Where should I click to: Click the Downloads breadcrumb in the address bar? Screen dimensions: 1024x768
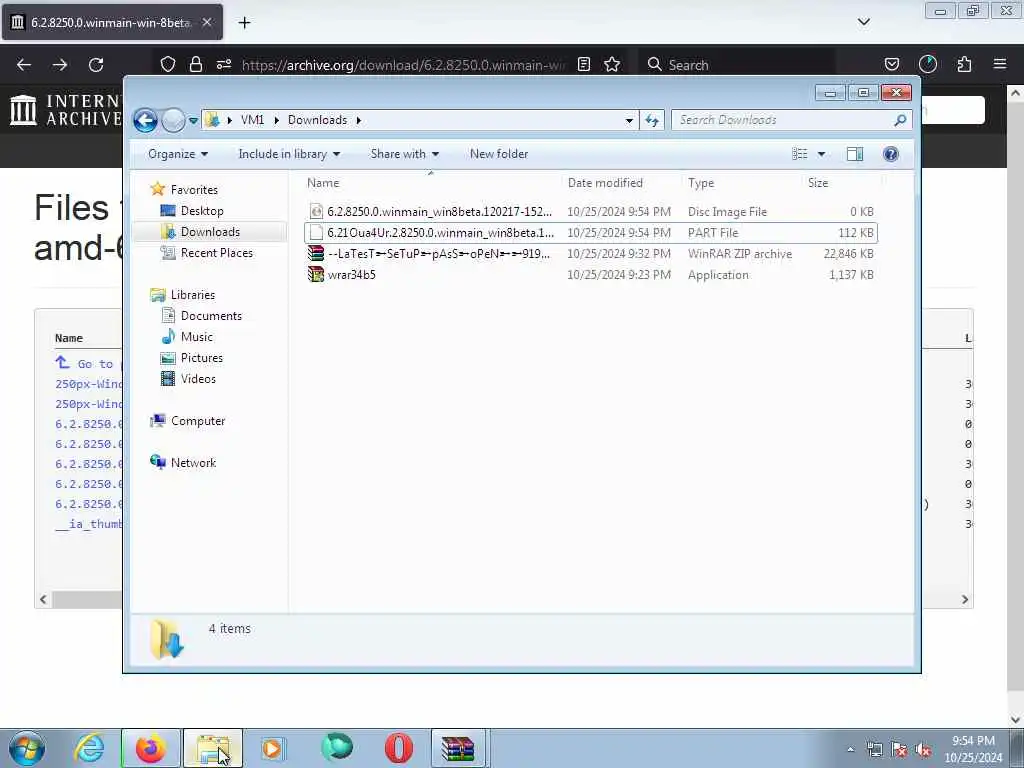coord(317,120)
